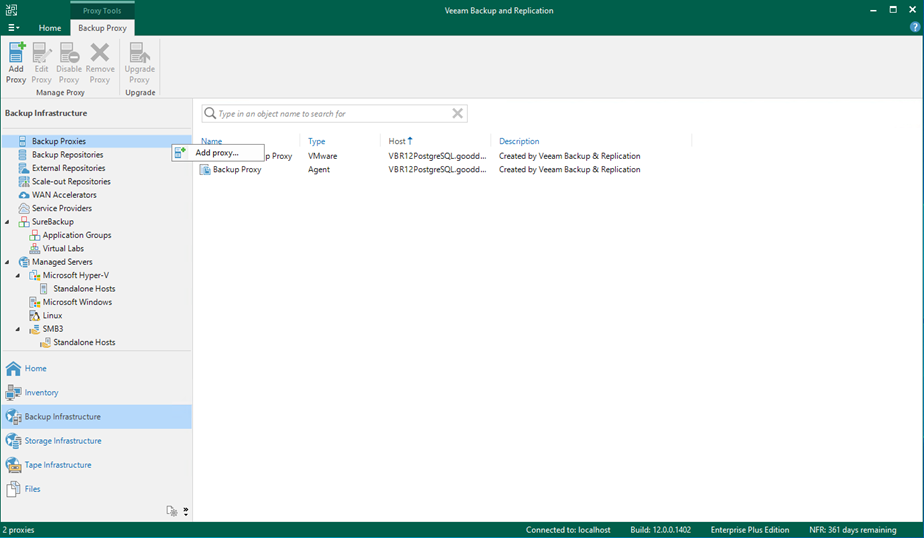Sort by the Description column header
This screenshot has width=924, height=538.
tap(519, 141)
